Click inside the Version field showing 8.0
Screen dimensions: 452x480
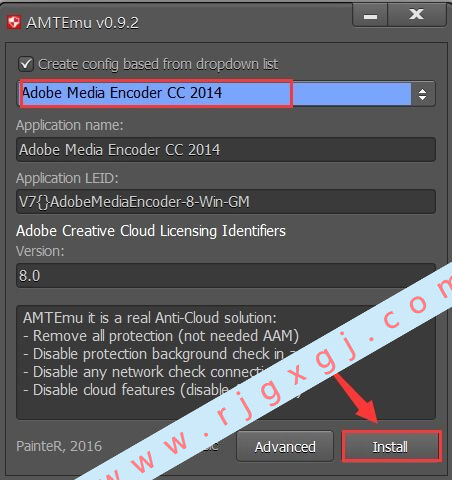pos(226,276)
